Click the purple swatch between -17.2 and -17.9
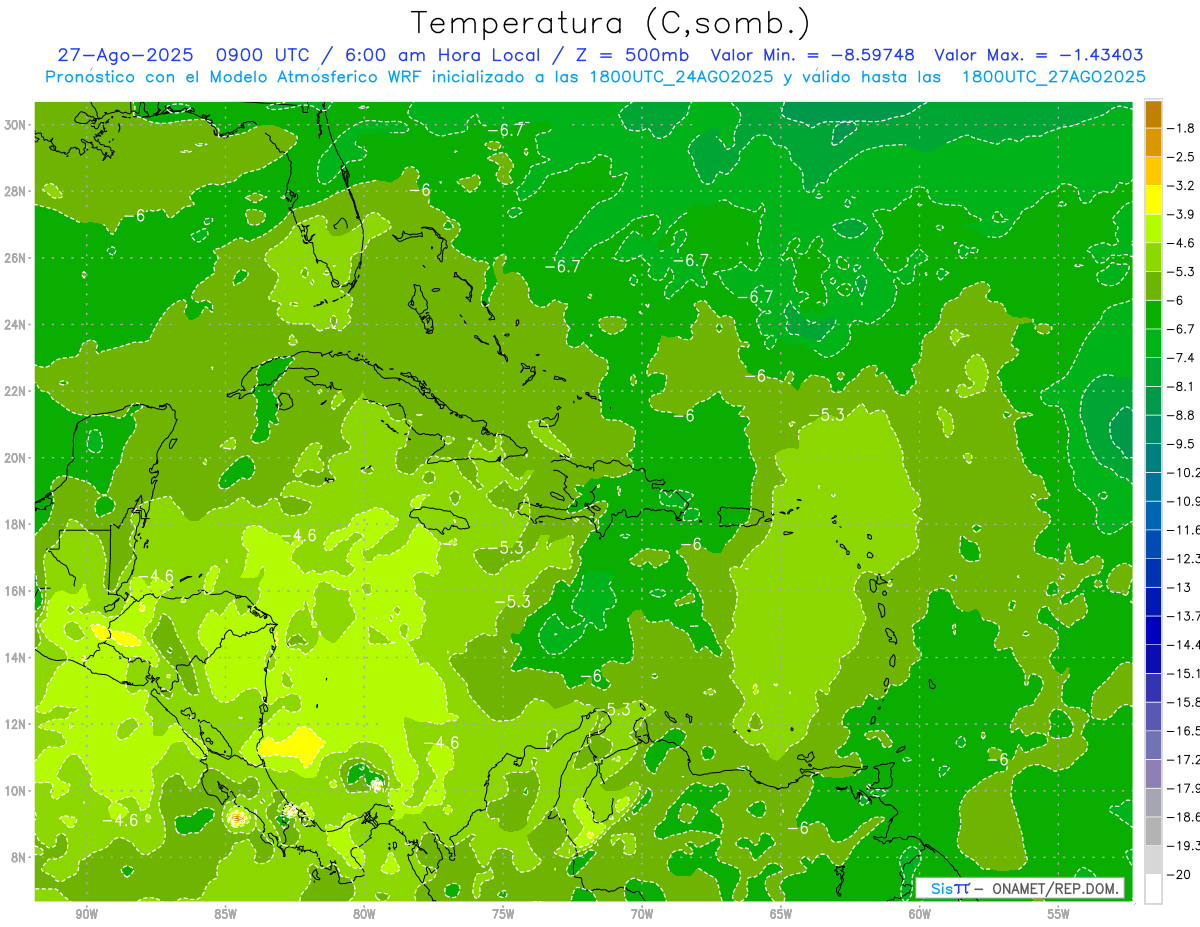 click(x=1153, y=774)
